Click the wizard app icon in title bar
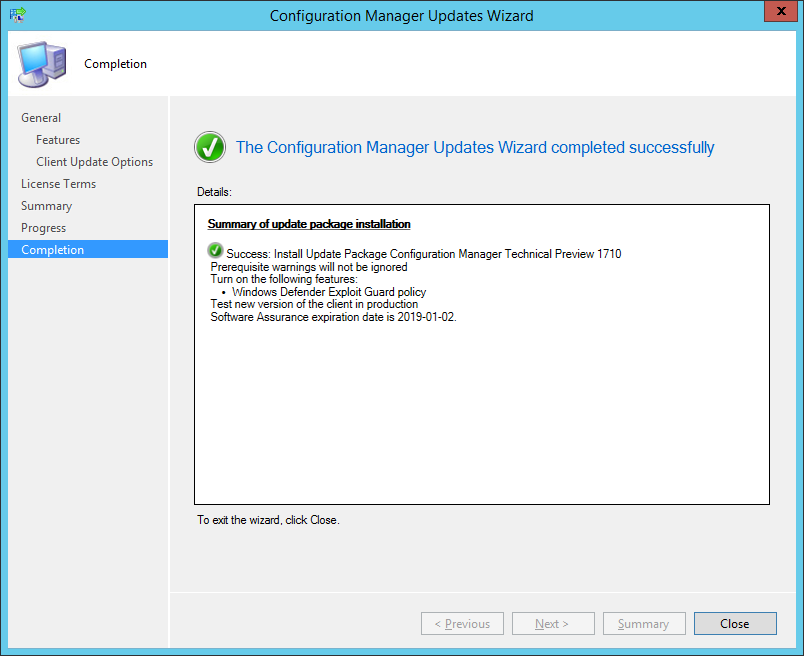The height and width of the screenshot is (656, 804). [17, 15]
